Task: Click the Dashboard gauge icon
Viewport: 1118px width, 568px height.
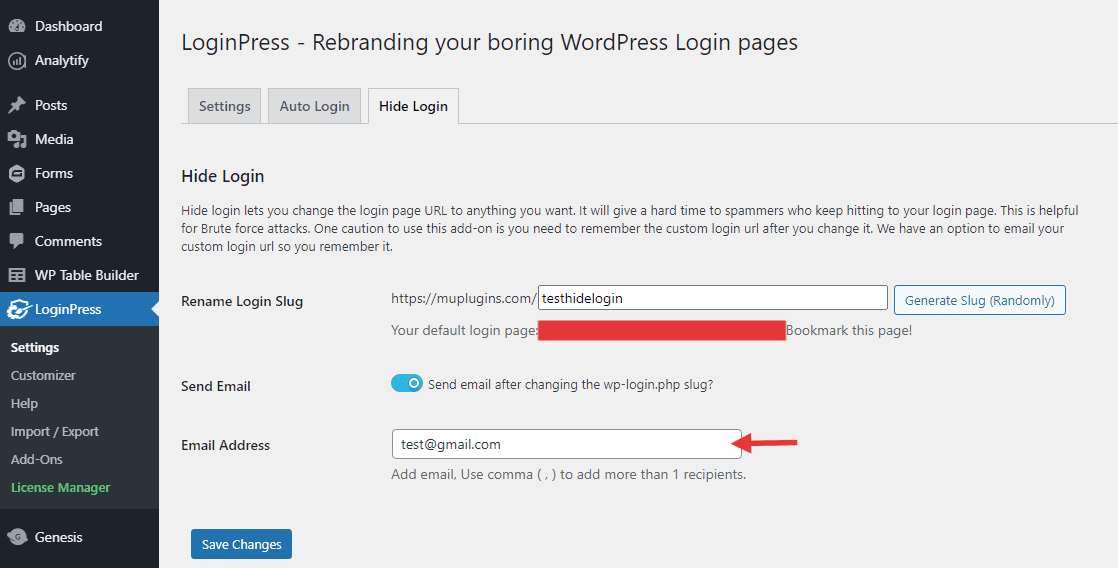Action: tap(17, 26)
